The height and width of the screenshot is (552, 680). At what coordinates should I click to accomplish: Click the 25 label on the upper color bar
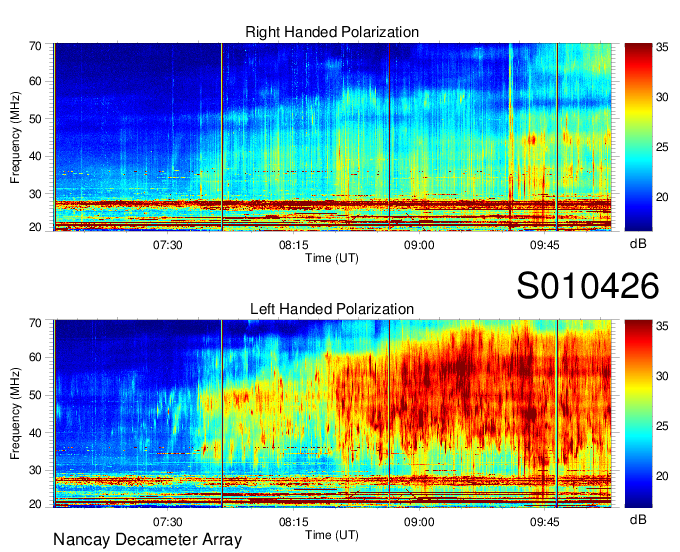point(662,147)
